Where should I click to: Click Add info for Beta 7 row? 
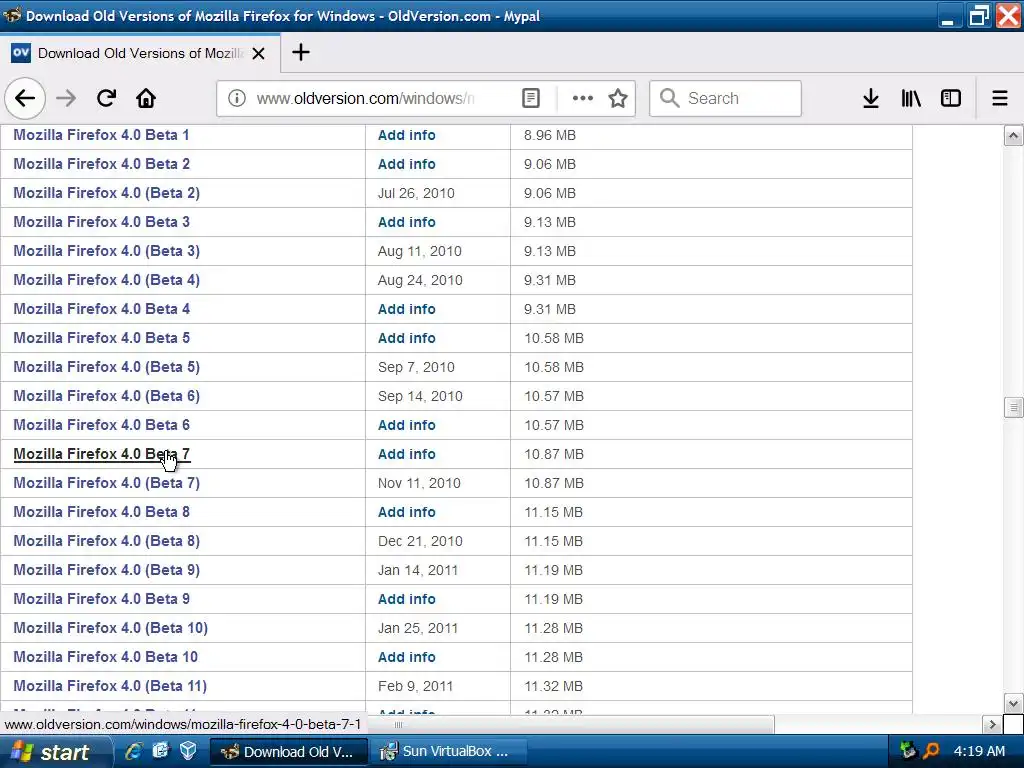coord(406,454)
